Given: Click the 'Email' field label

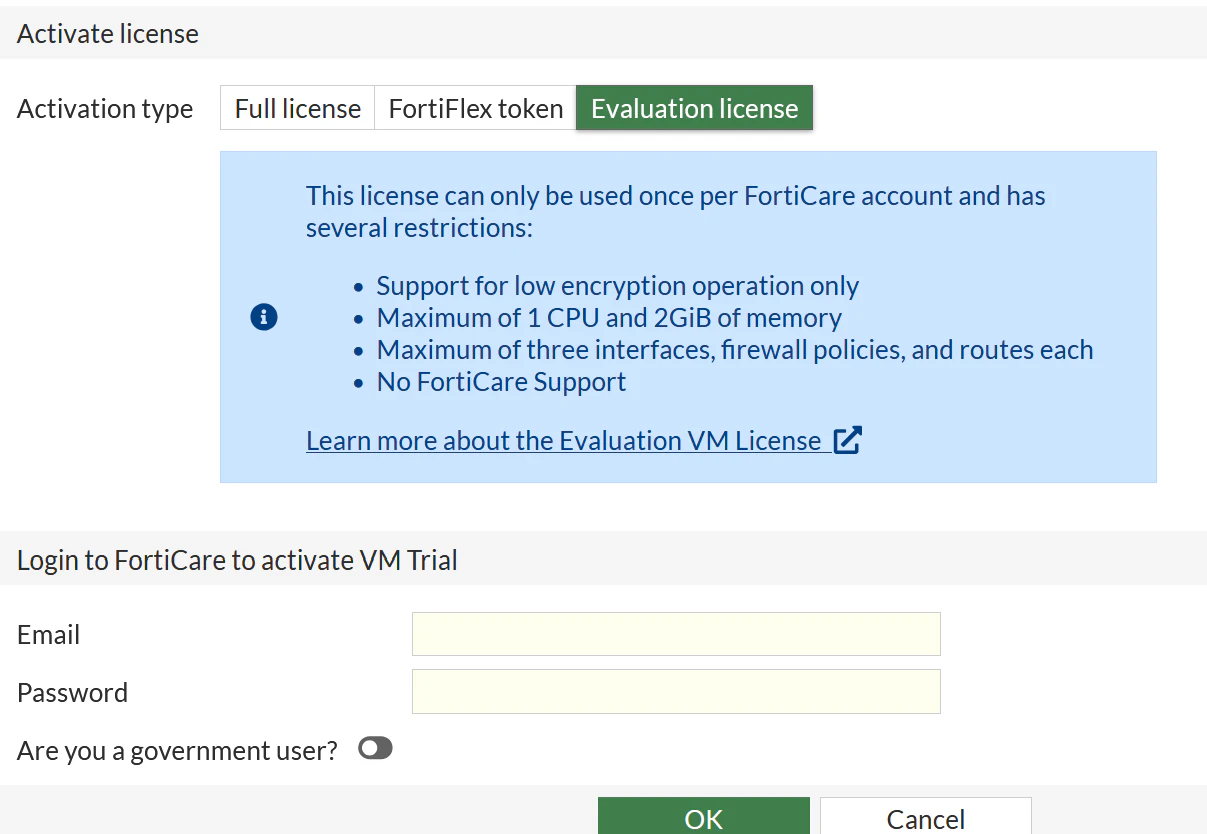Looking at the screenshot, I should [x=48, y=634].
